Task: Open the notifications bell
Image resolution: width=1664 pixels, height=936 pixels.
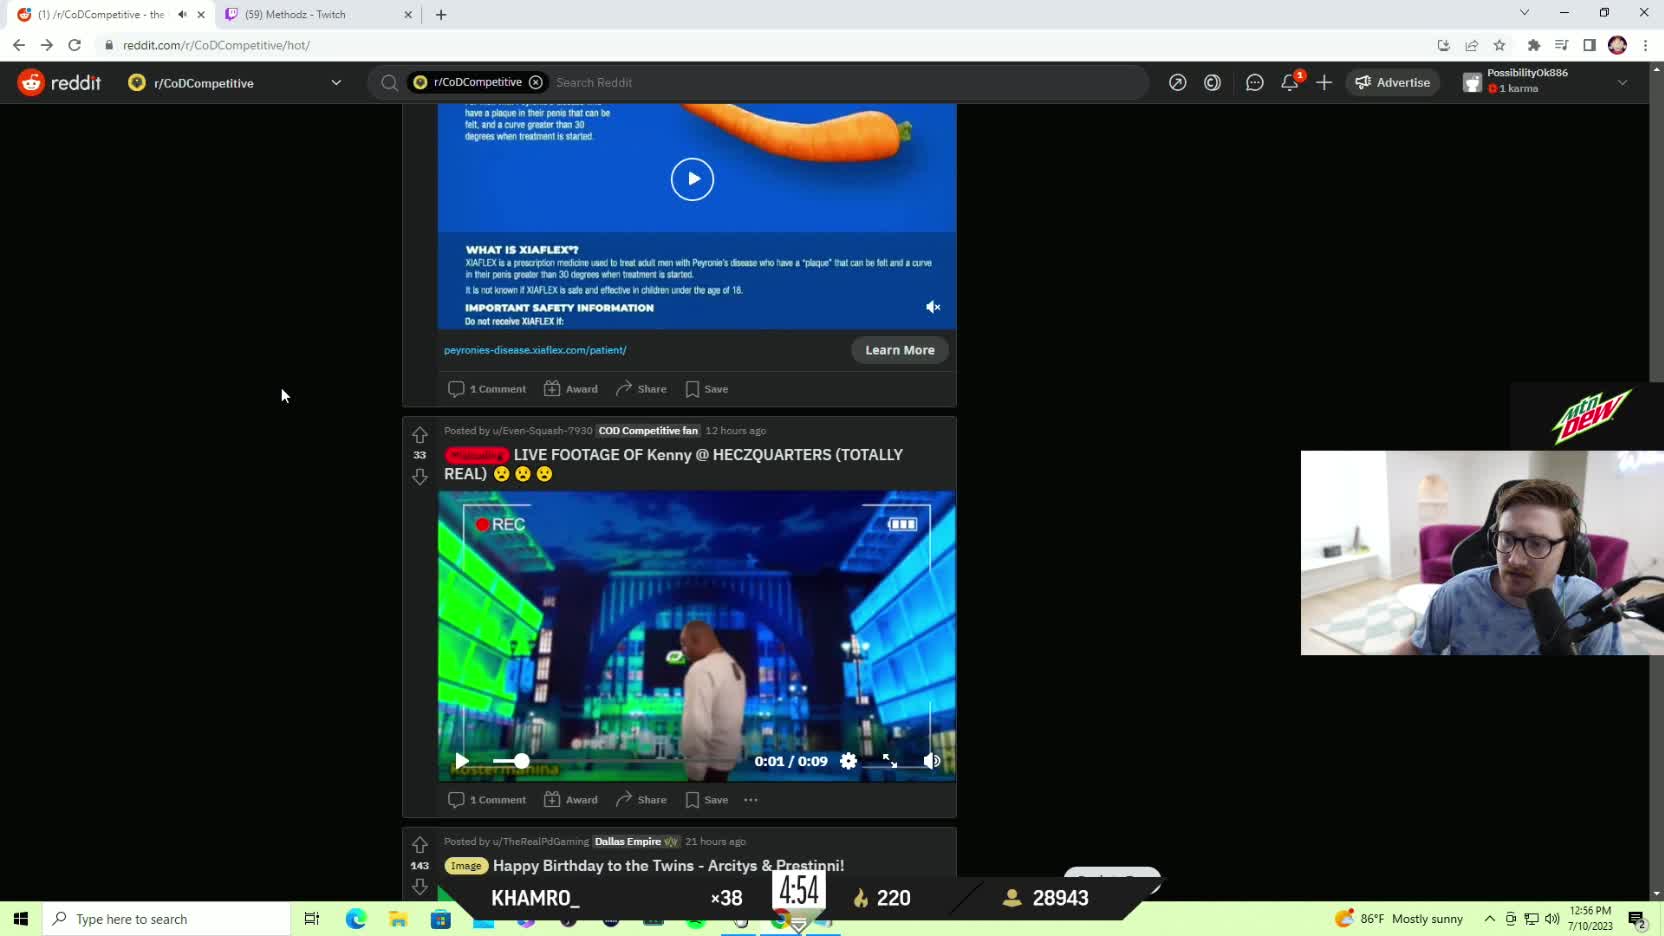Action: (x=1290, y=83)
